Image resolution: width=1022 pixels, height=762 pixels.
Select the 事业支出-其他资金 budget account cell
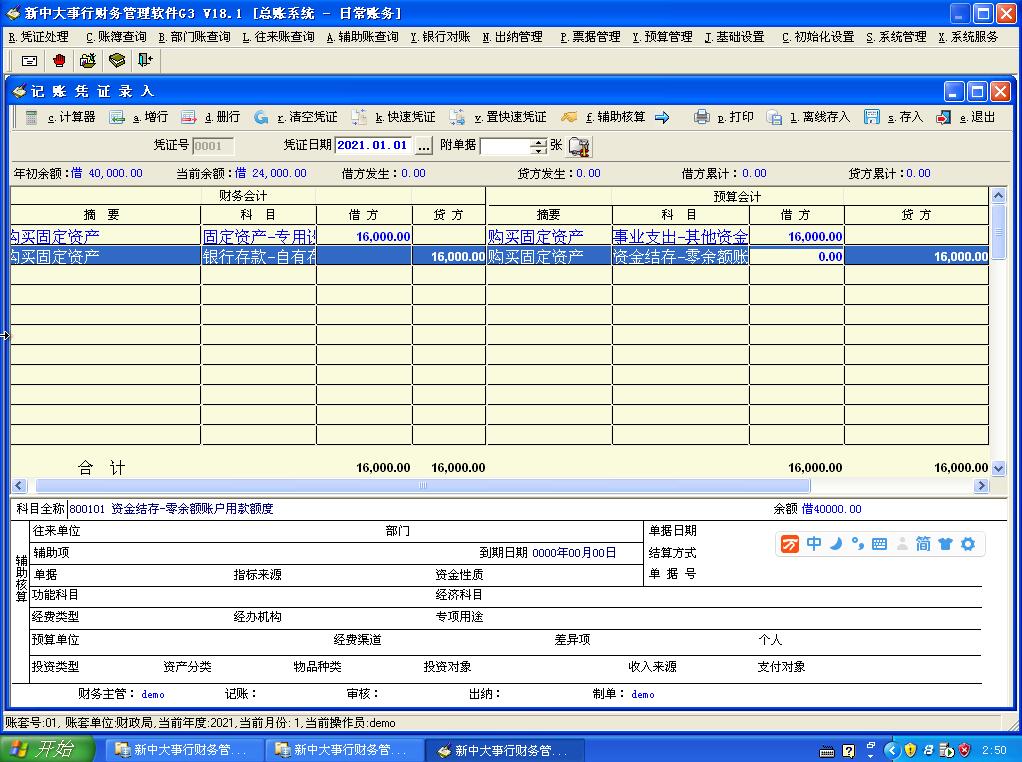pos(680,236)
